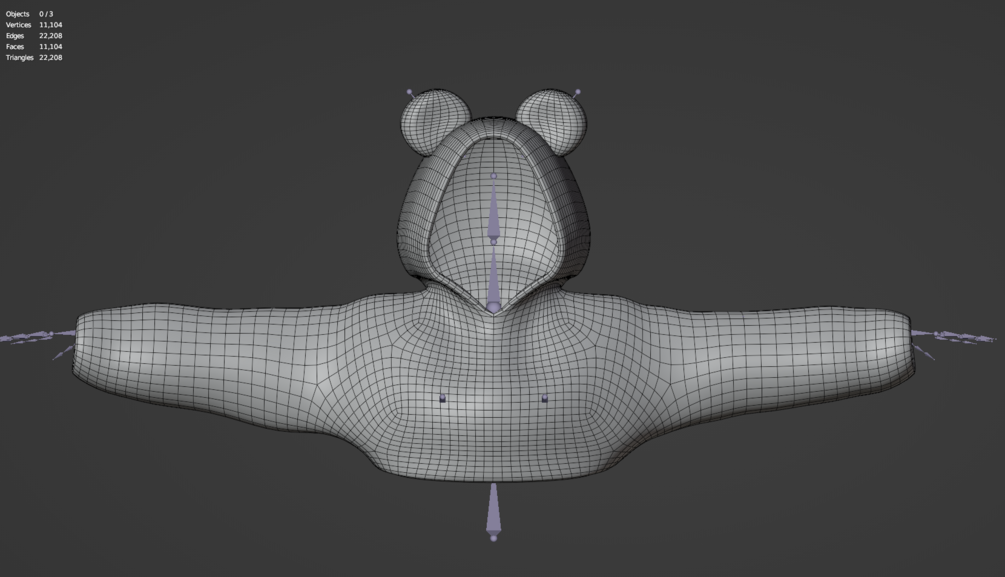Select the upper head bone inside the hood

point(494,208)
